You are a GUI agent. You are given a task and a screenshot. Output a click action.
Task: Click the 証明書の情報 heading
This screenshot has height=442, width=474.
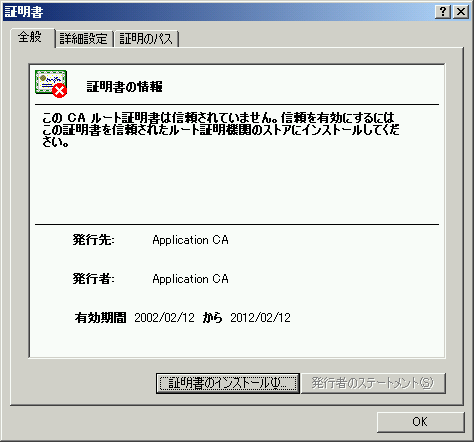[x=125, y=87]
